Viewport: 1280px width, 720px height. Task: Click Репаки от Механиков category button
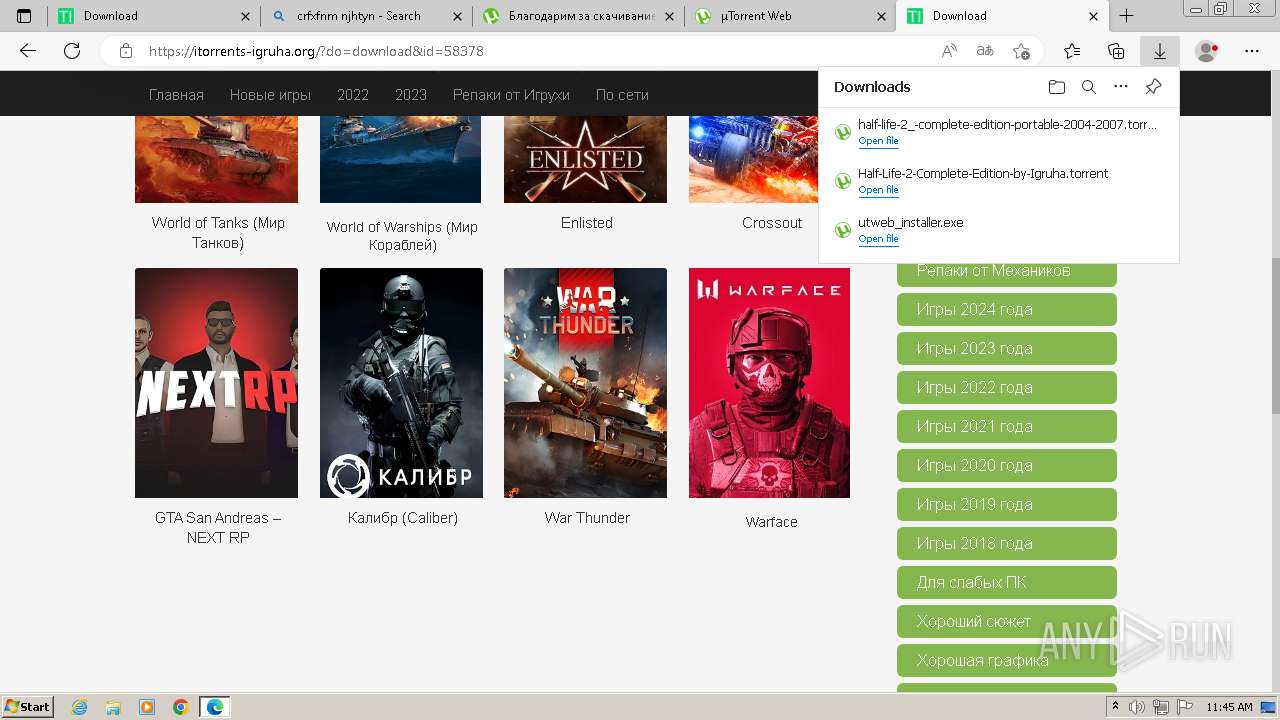click(1006, 273)
